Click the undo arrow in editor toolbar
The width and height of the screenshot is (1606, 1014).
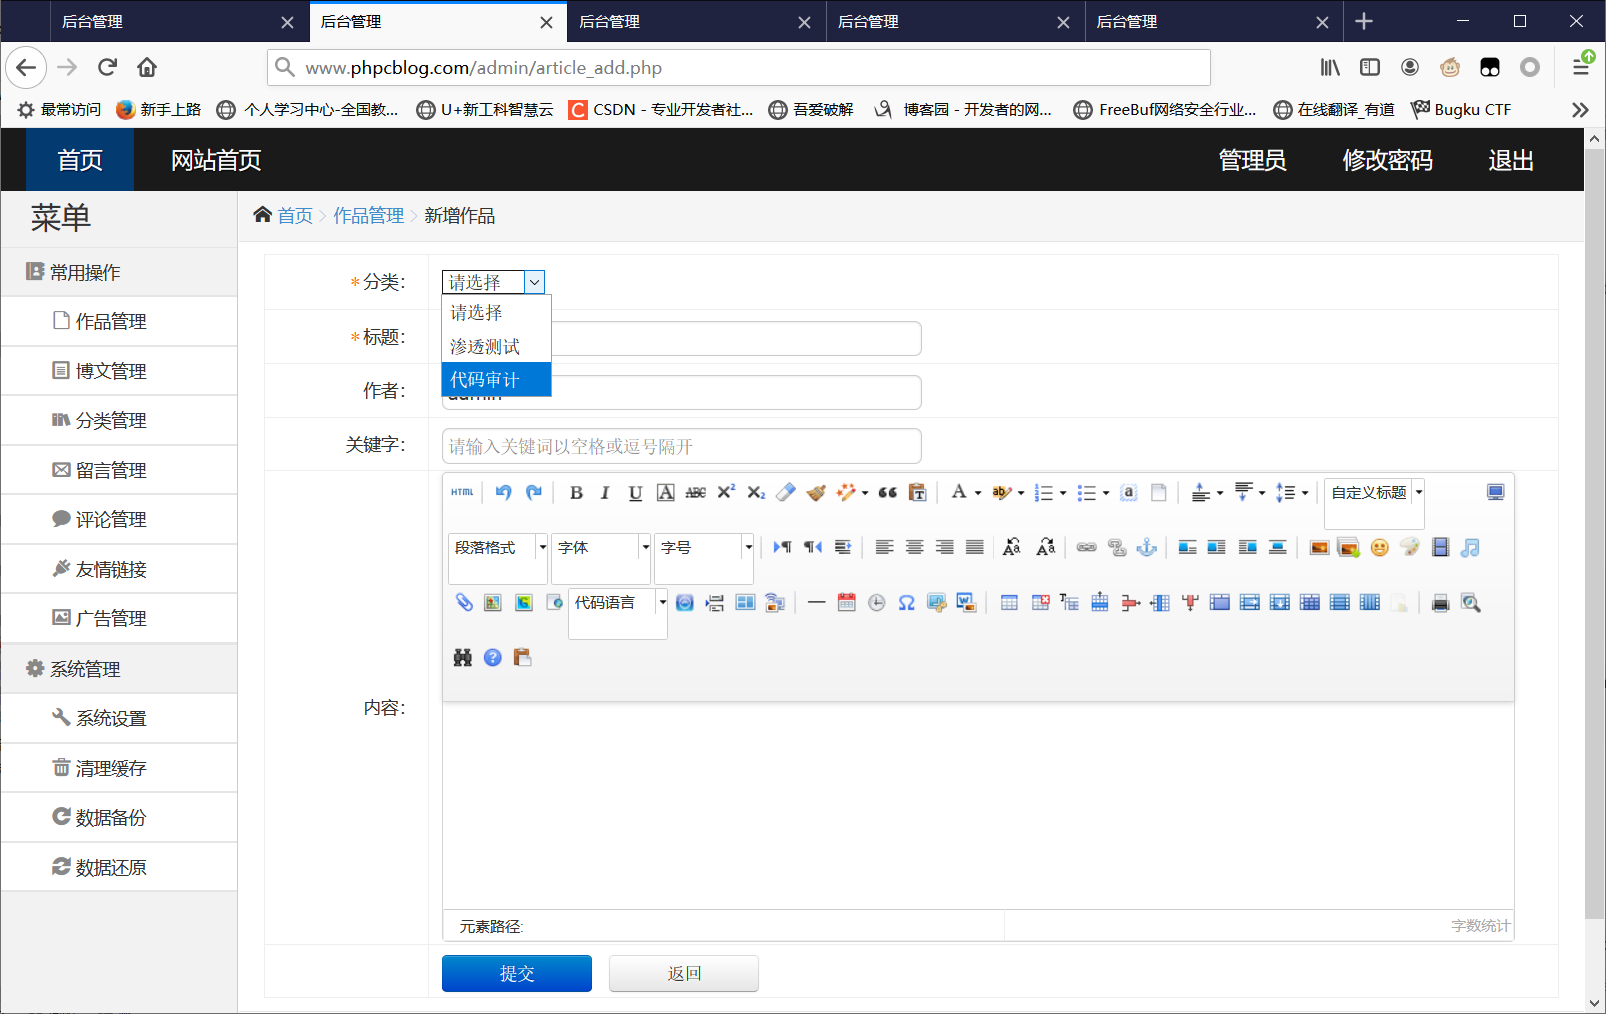click(x=503, y=492)
